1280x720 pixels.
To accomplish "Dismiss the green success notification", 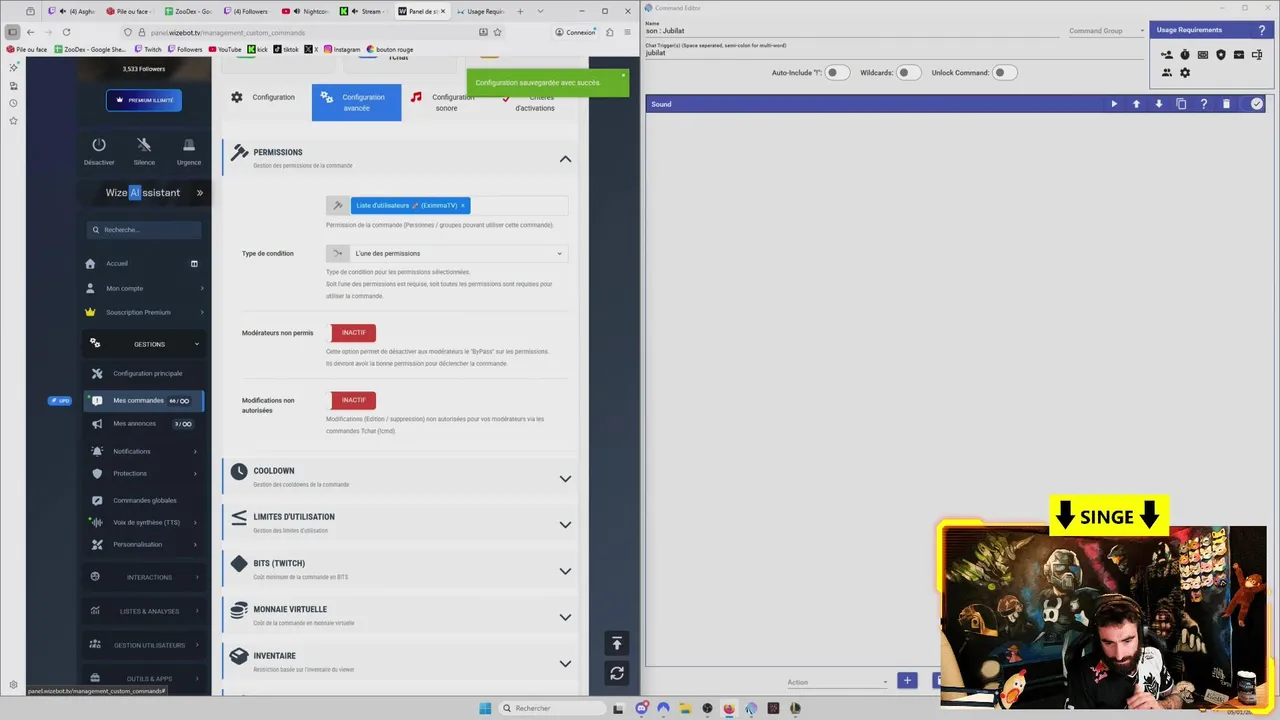I will pos(622,75).
